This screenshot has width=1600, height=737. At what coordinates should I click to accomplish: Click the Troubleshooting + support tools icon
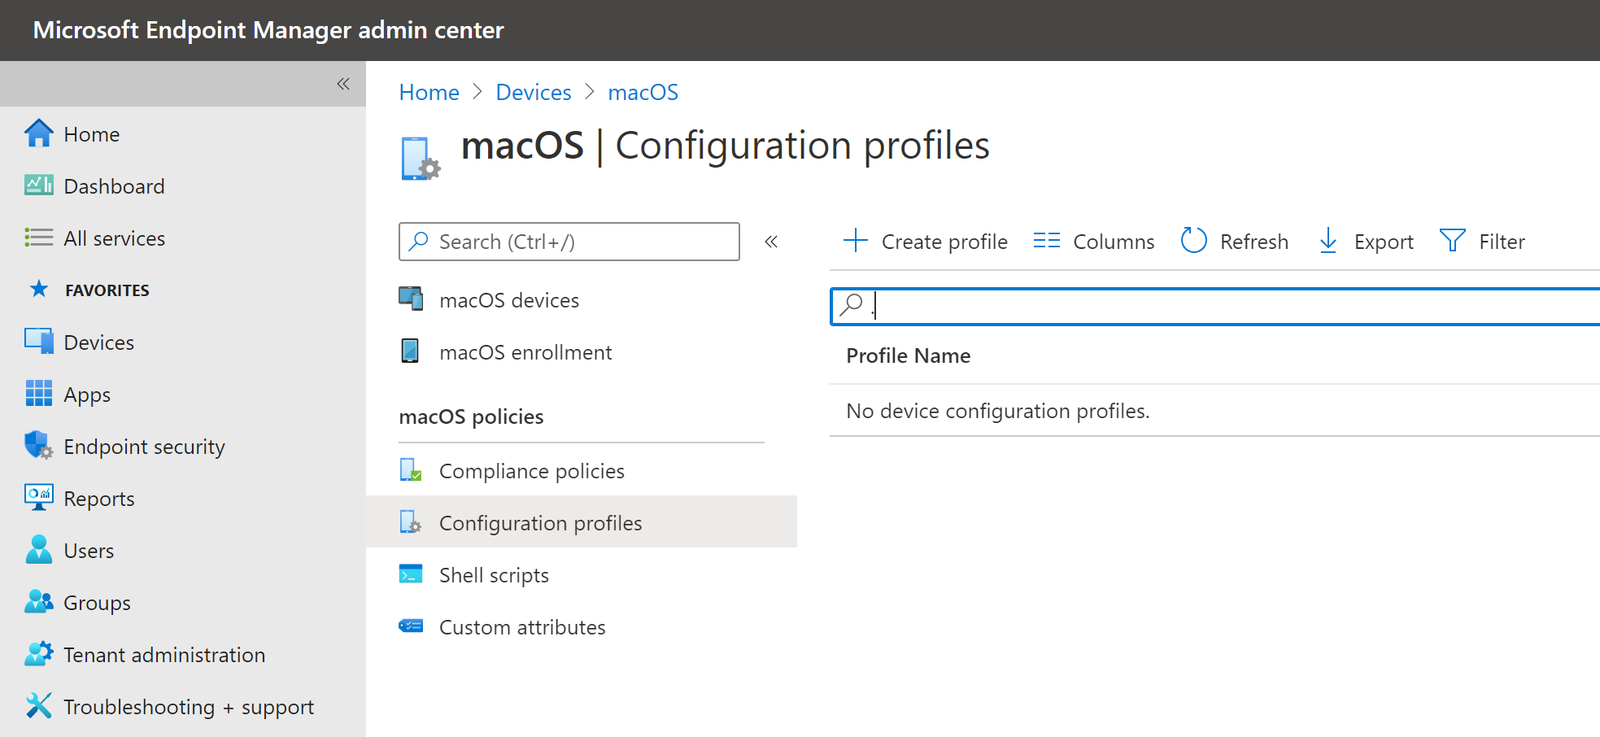click(39, 705)
